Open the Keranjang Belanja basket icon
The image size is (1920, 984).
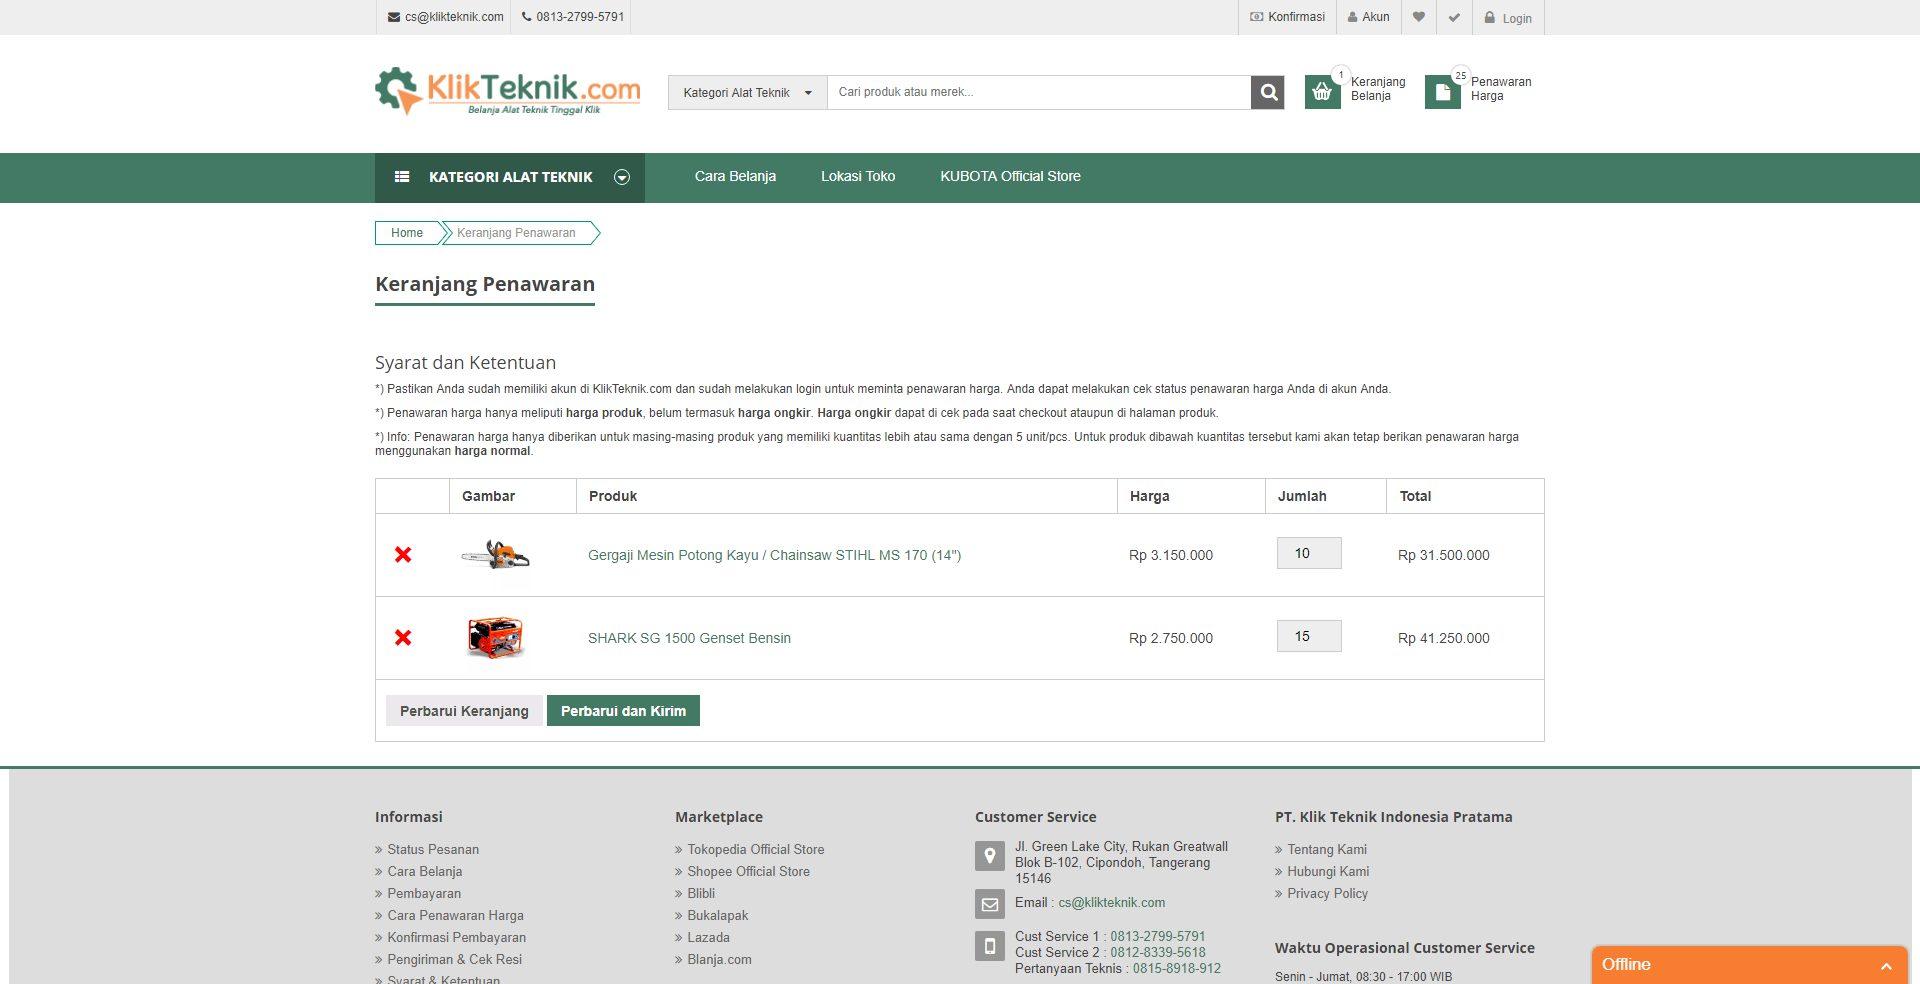pyautogui.click(x=1322, y=92)
